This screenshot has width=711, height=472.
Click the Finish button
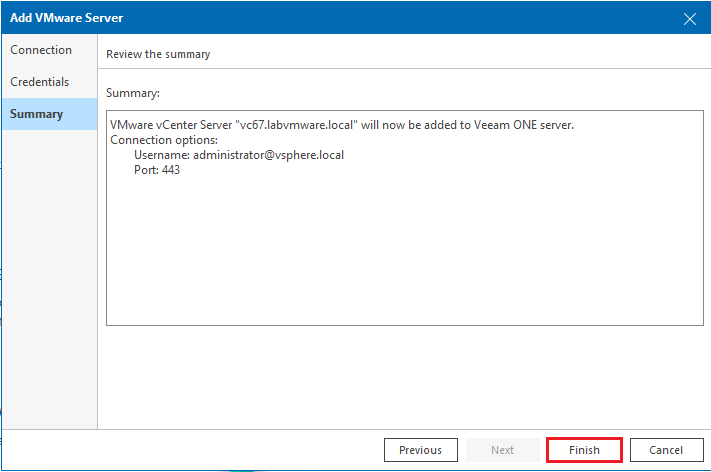(584, 450)
